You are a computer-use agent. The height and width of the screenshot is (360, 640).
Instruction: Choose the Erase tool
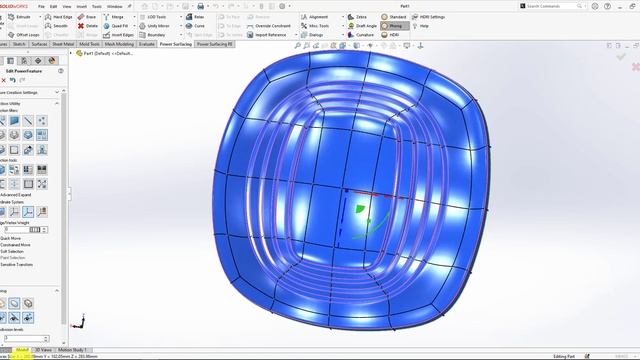[x=87, y=17]
